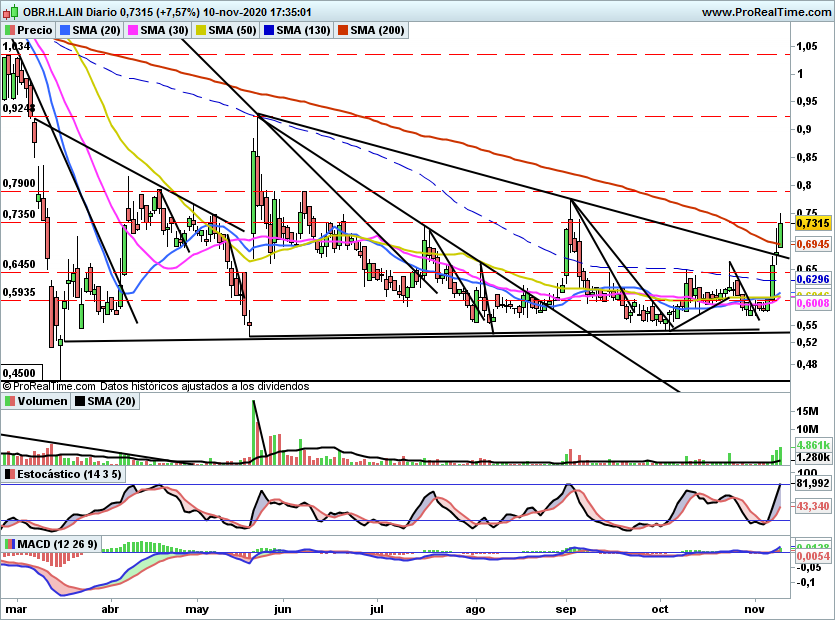Select the MACD (12 26 9) label

(x=58, y=544)
